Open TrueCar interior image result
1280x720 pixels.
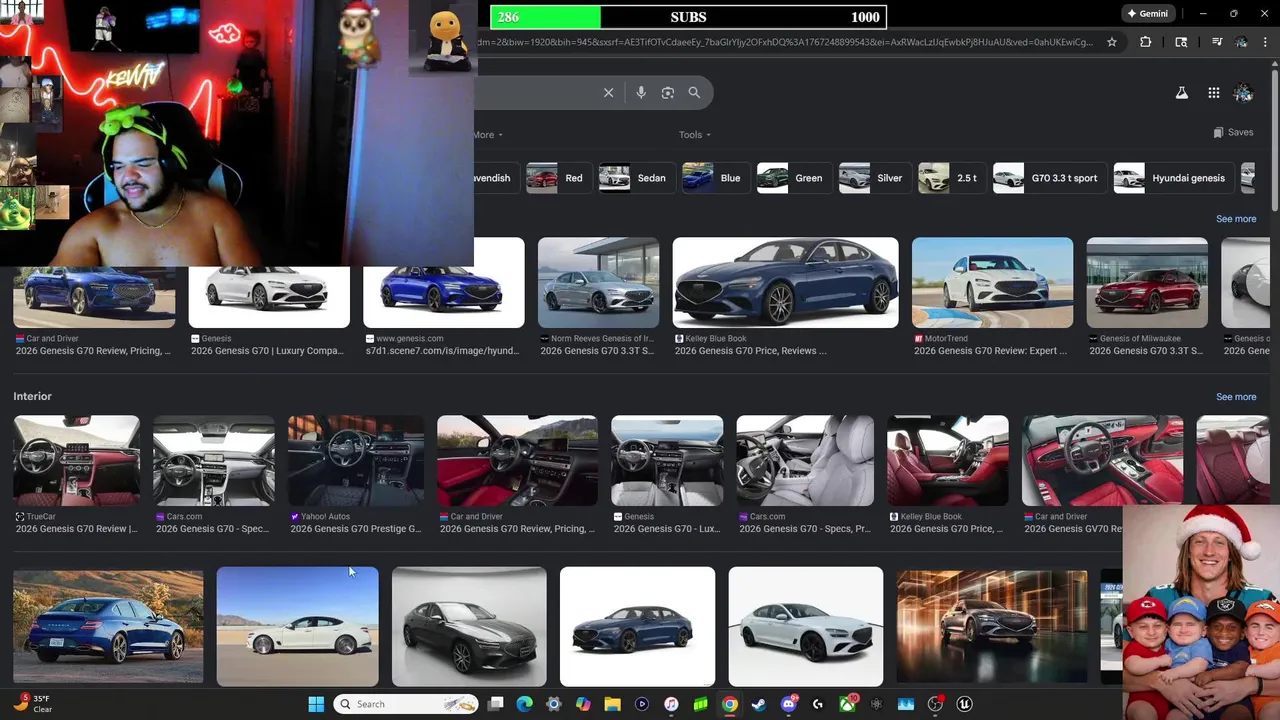coord(76,461)
